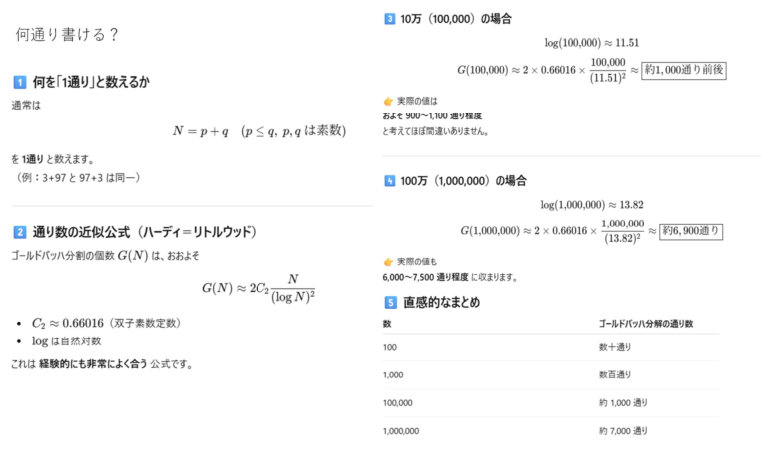
Task: Click the 約 7,000 通り table cell
Action: (623, 431)
